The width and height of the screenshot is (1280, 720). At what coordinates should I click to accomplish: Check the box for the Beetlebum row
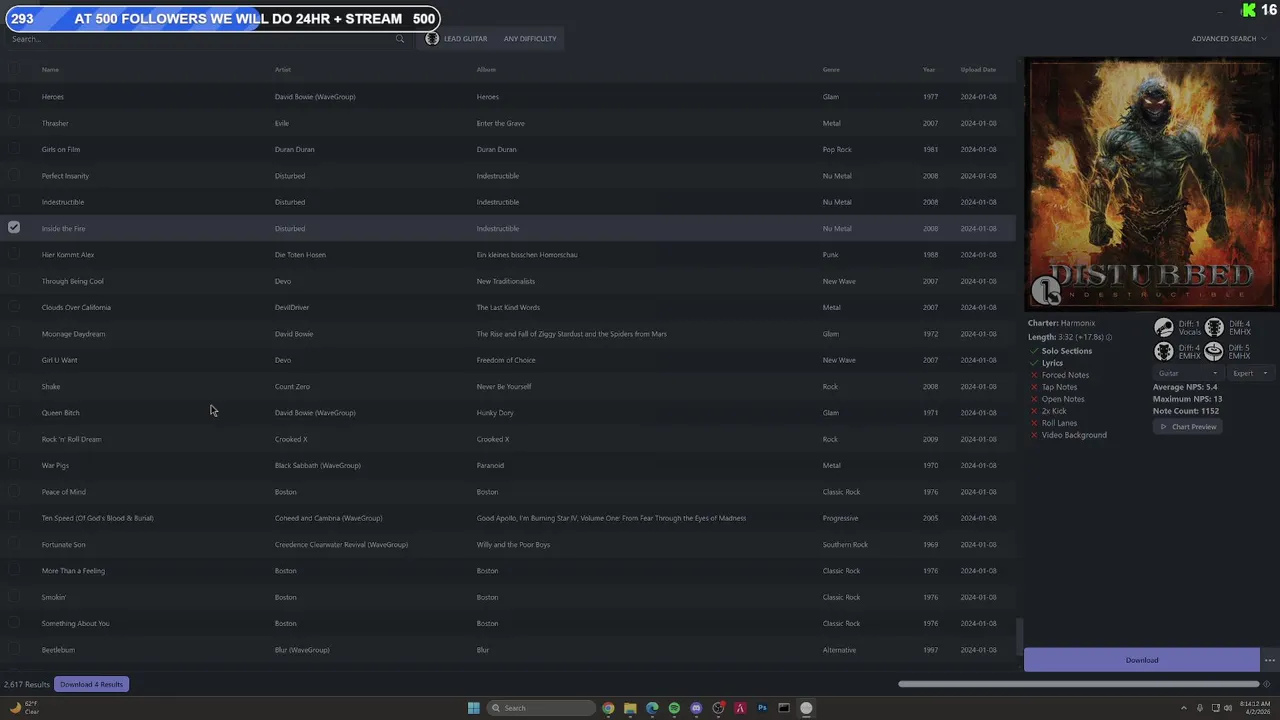14,649
